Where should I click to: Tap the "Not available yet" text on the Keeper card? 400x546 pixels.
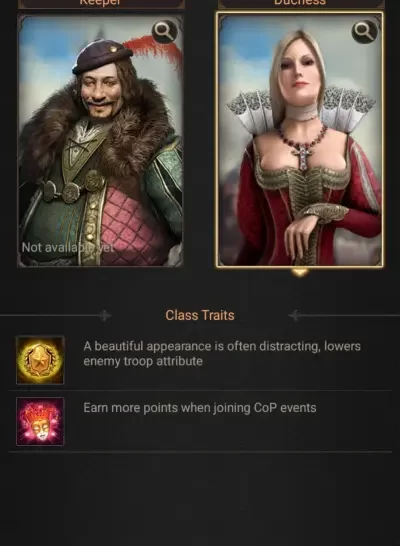tap(68, 248)
